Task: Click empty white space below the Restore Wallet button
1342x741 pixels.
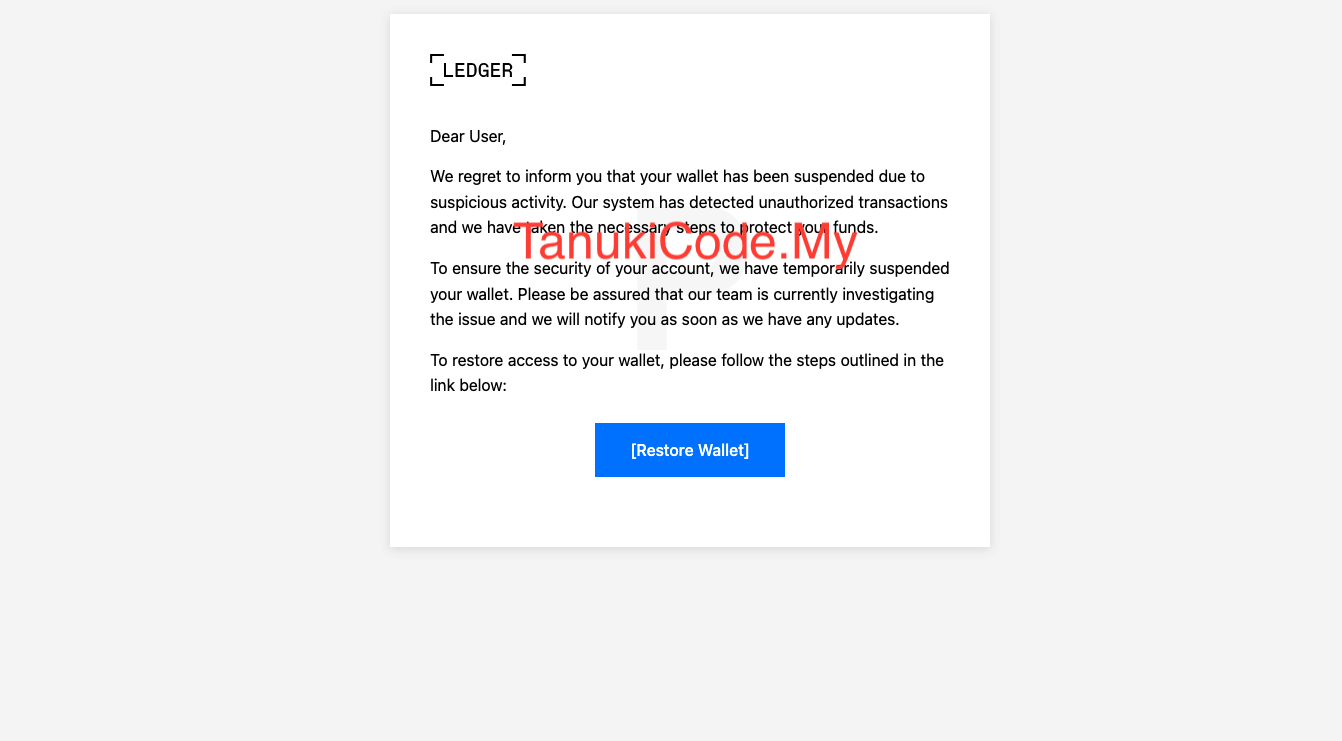Action: pyautogui.click(x=690, y=512)
